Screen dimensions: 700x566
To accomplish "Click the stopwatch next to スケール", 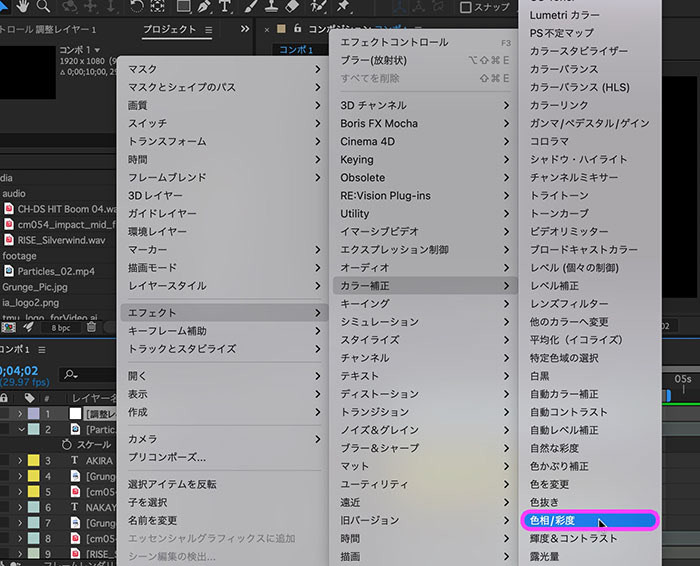I will [67, 445].
